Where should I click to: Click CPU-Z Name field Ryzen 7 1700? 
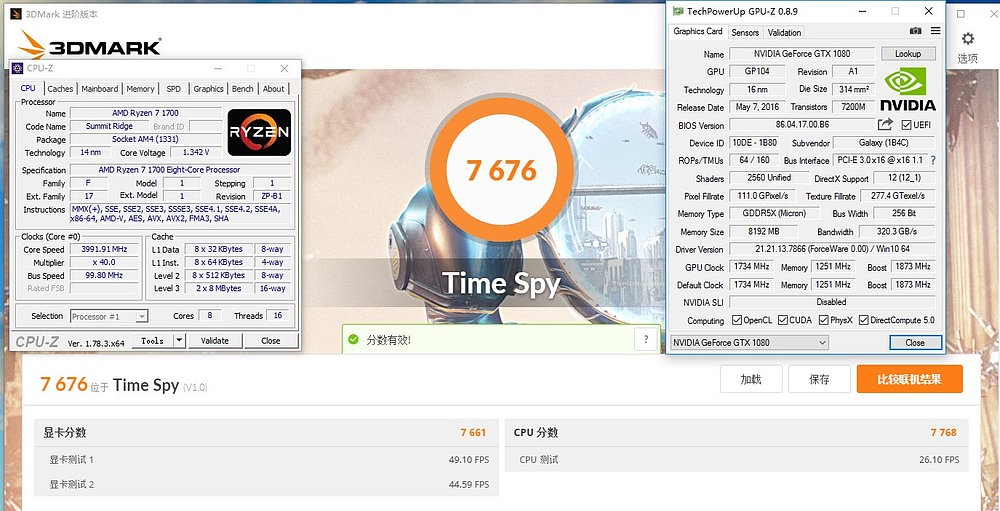(x=146, y=113)
